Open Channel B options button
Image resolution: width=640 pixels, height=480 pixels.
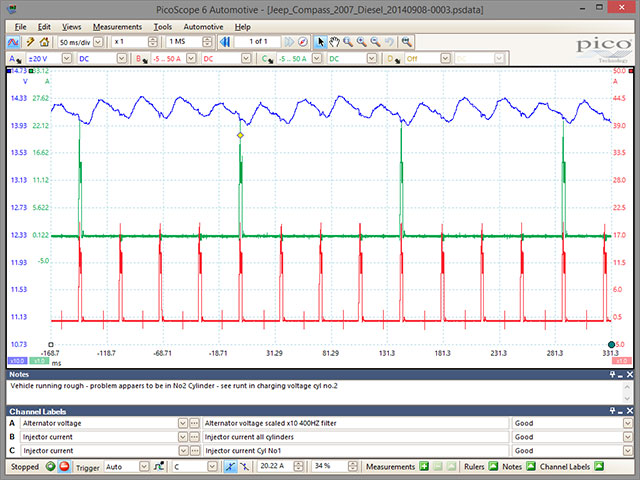pos(142,59)
